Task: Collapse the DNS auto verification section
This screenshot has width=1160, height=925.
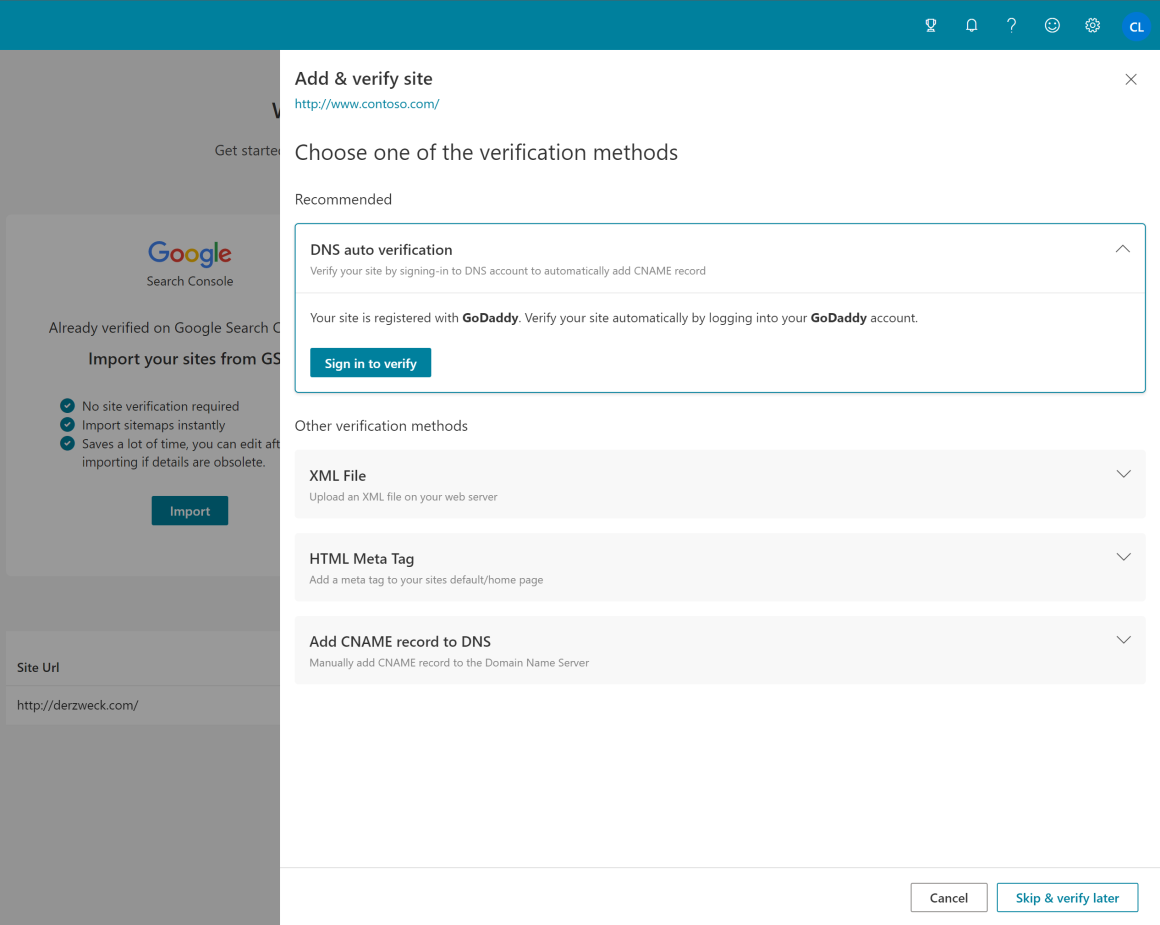Action: pyautogui.click(x=1122, y=248)
